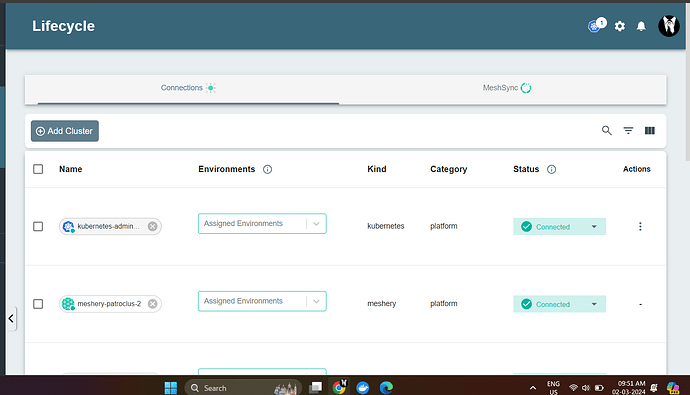Open the Wi-Fi network tray icon

point(573,388)
